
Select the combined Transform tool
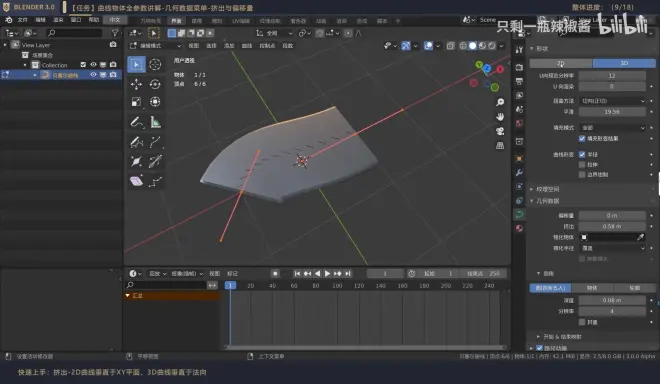pyautogui.click(x=155, y=102)
